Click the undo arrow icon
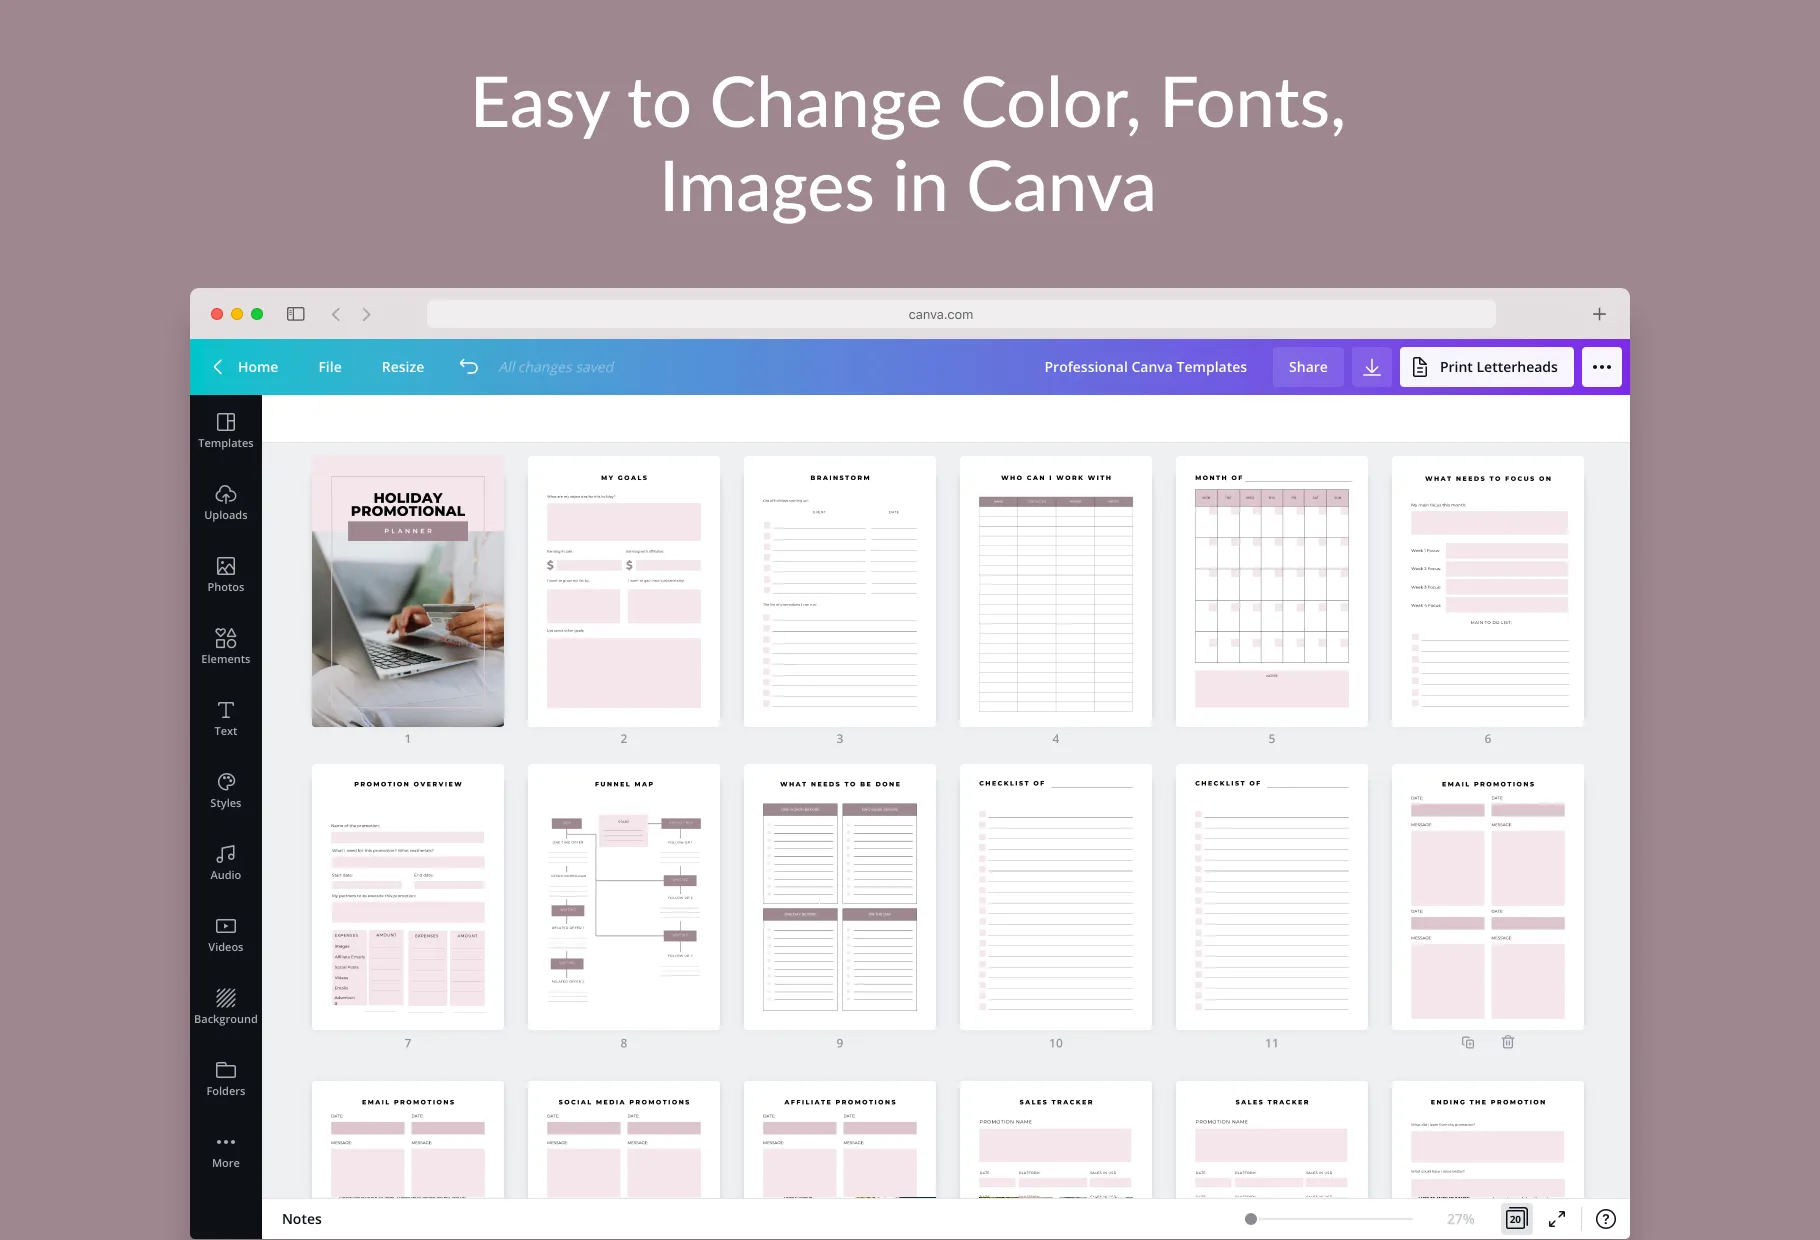This screenshot has height=1240, width=1820. coord(469,367)
